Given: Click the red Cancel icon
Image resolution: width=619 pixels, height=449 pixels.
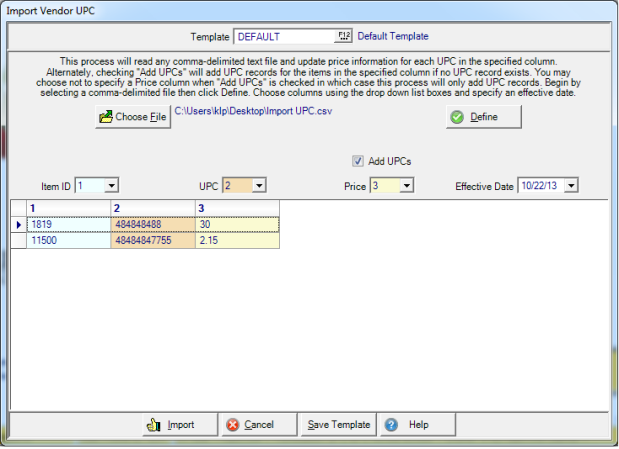Looking at the screenshot, I should [x=233, y=424].
